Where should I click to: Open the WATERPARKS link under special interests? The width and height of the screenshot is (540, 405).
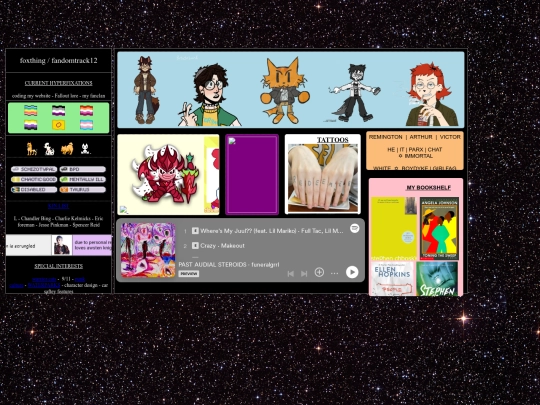(x=44, y=285)
